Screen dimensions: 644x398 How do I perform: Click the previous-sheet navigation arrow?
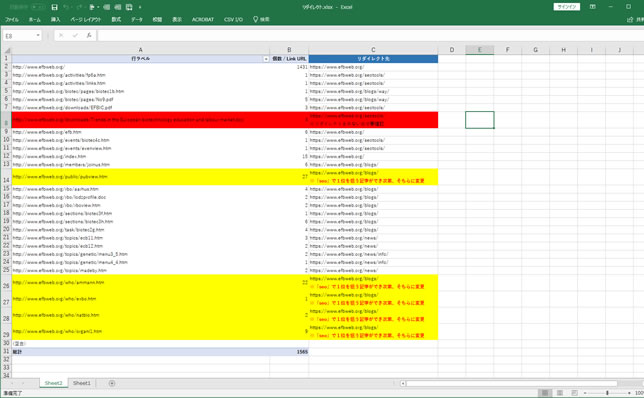point(12,383)
